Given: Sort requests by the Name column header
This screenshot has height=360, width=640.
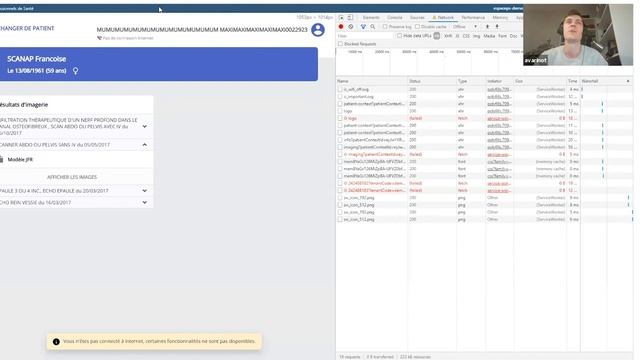Looking at the screenshot, I should 371,81.
